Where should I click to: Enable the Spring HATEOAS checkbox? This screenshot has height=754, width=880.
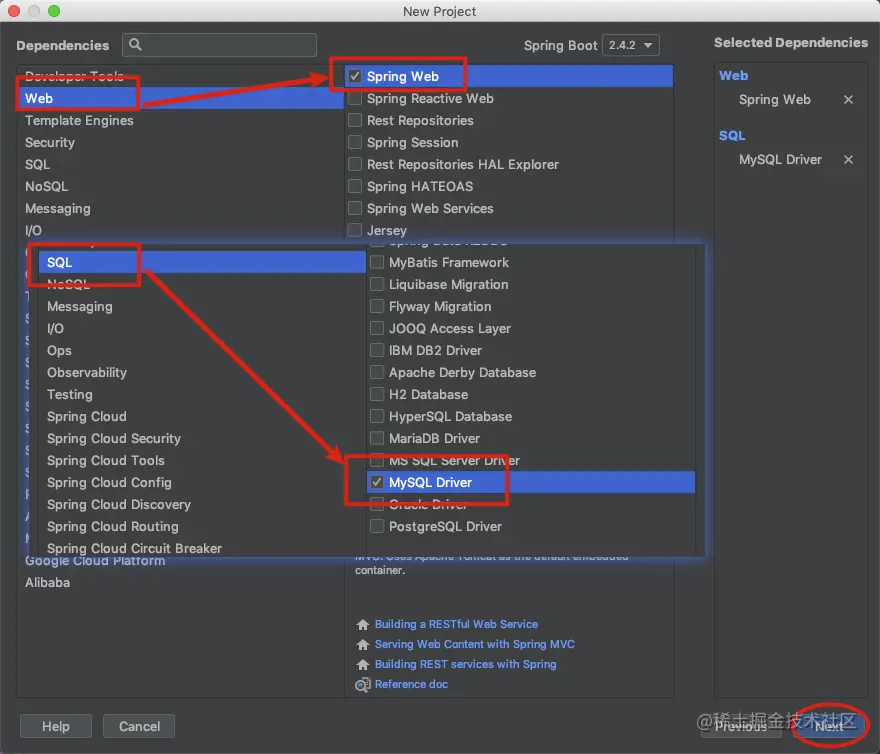click(x=355, y=186)
